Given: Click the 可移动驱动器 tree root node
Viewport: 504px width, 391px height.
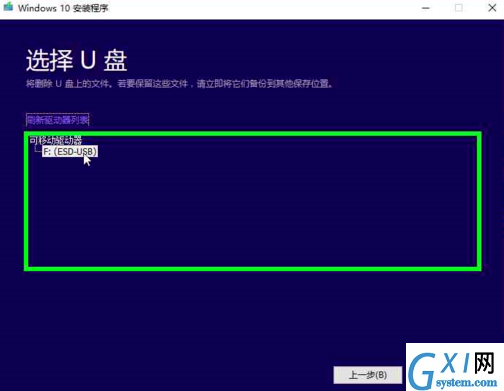Looking at the screenshot, I should click(x=55, y=140).
